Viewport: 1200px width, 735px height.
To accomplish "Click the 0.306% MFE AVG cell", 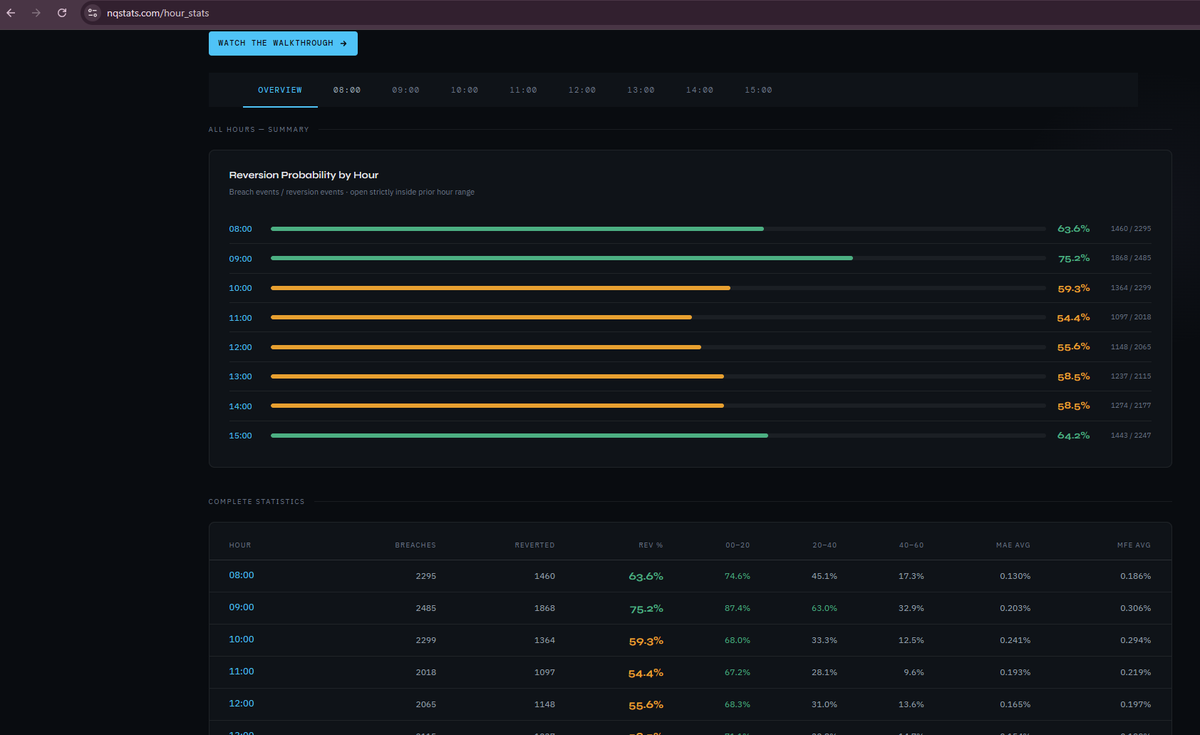I will tap(1135, 608).
